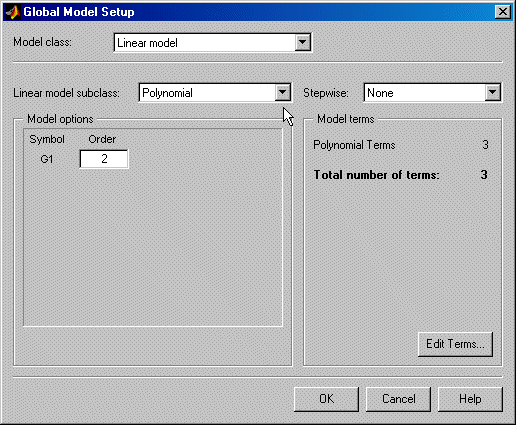Open the Stepwise dropdown arrow
The width and height of the screenshot is (516, 425).
tap(493, 92)
